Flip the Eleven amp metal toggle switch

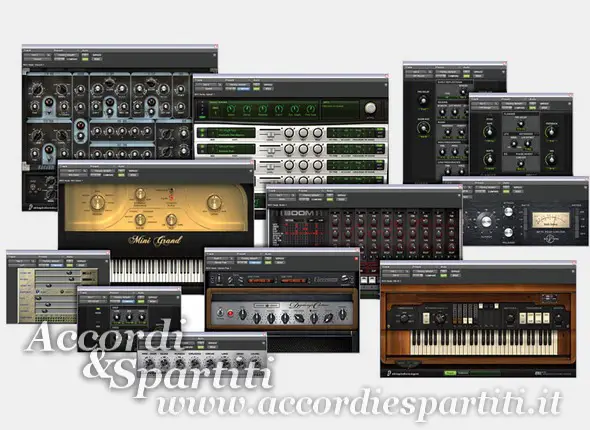point(220,313)
